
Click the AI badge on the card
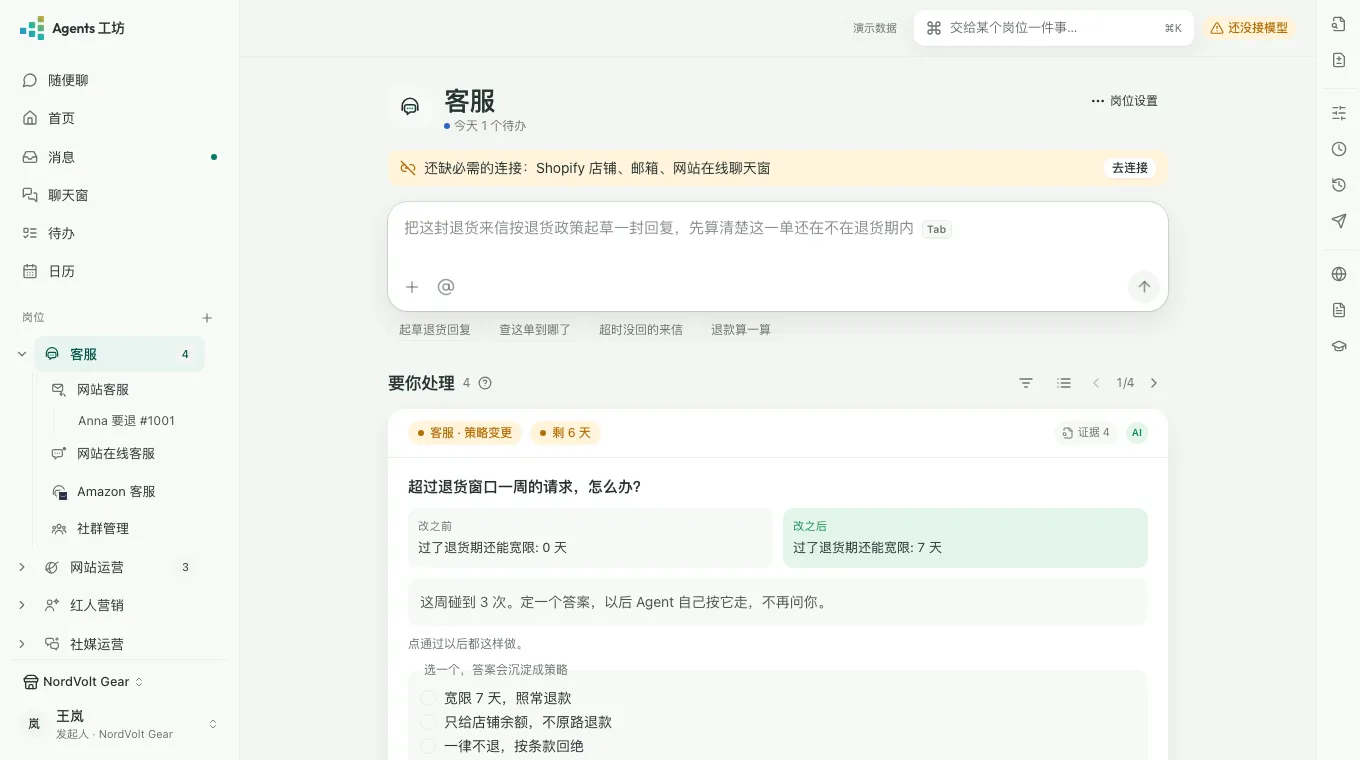click(1136, 433)
